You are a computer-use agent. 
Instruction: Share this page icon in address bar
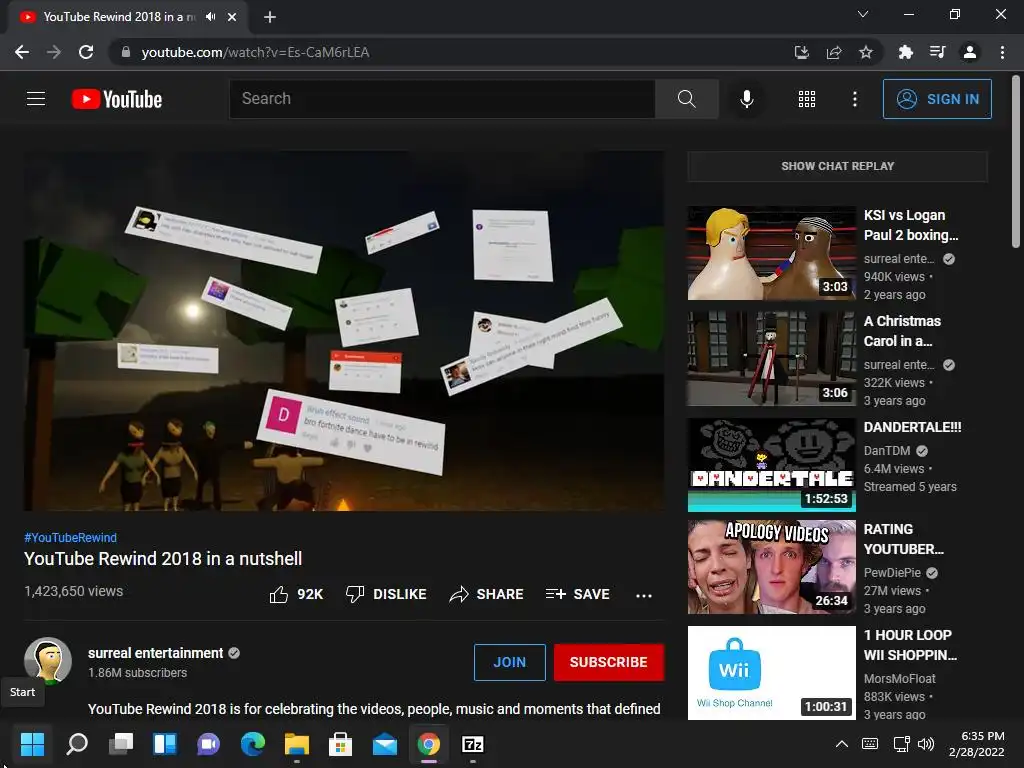click(x=833, y=52)
